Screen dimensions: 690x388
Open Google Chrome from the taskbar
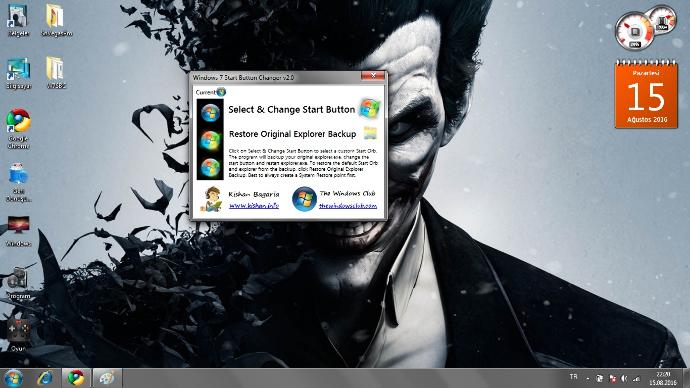76,378
